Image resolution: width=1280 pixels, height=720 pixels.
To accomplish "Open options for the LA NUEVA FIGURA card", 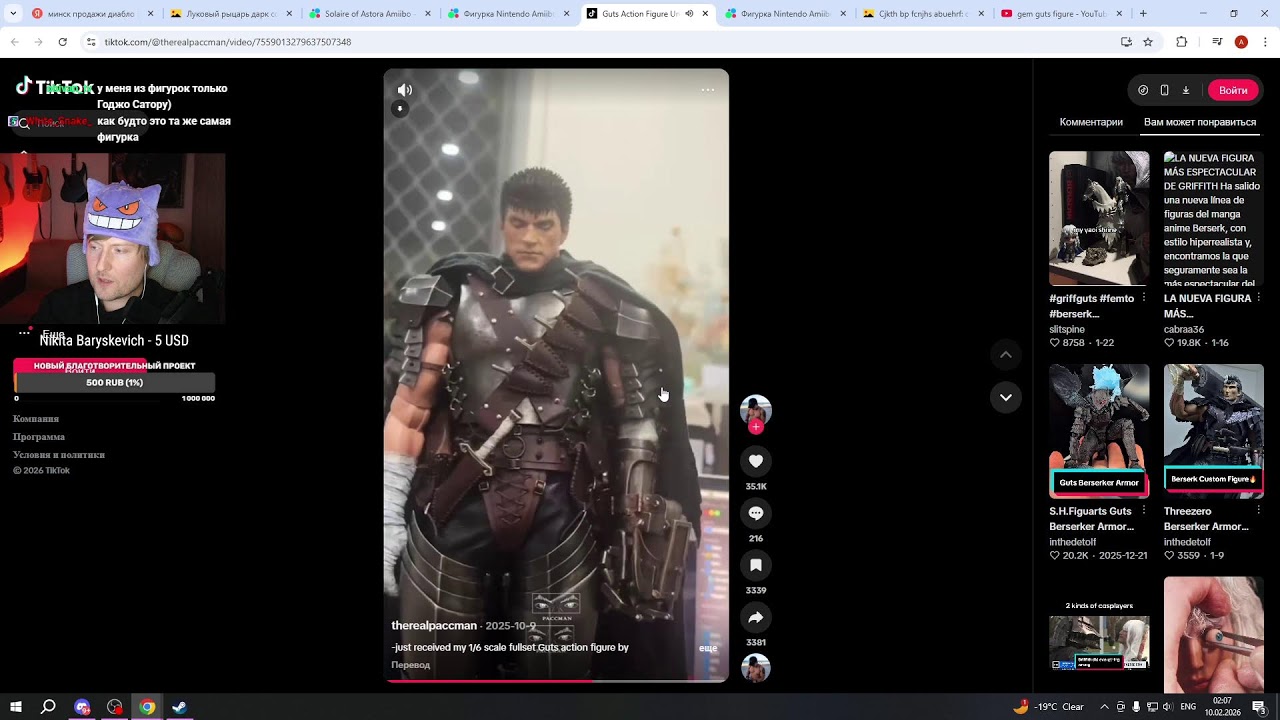I will [x=1259, y=298].
